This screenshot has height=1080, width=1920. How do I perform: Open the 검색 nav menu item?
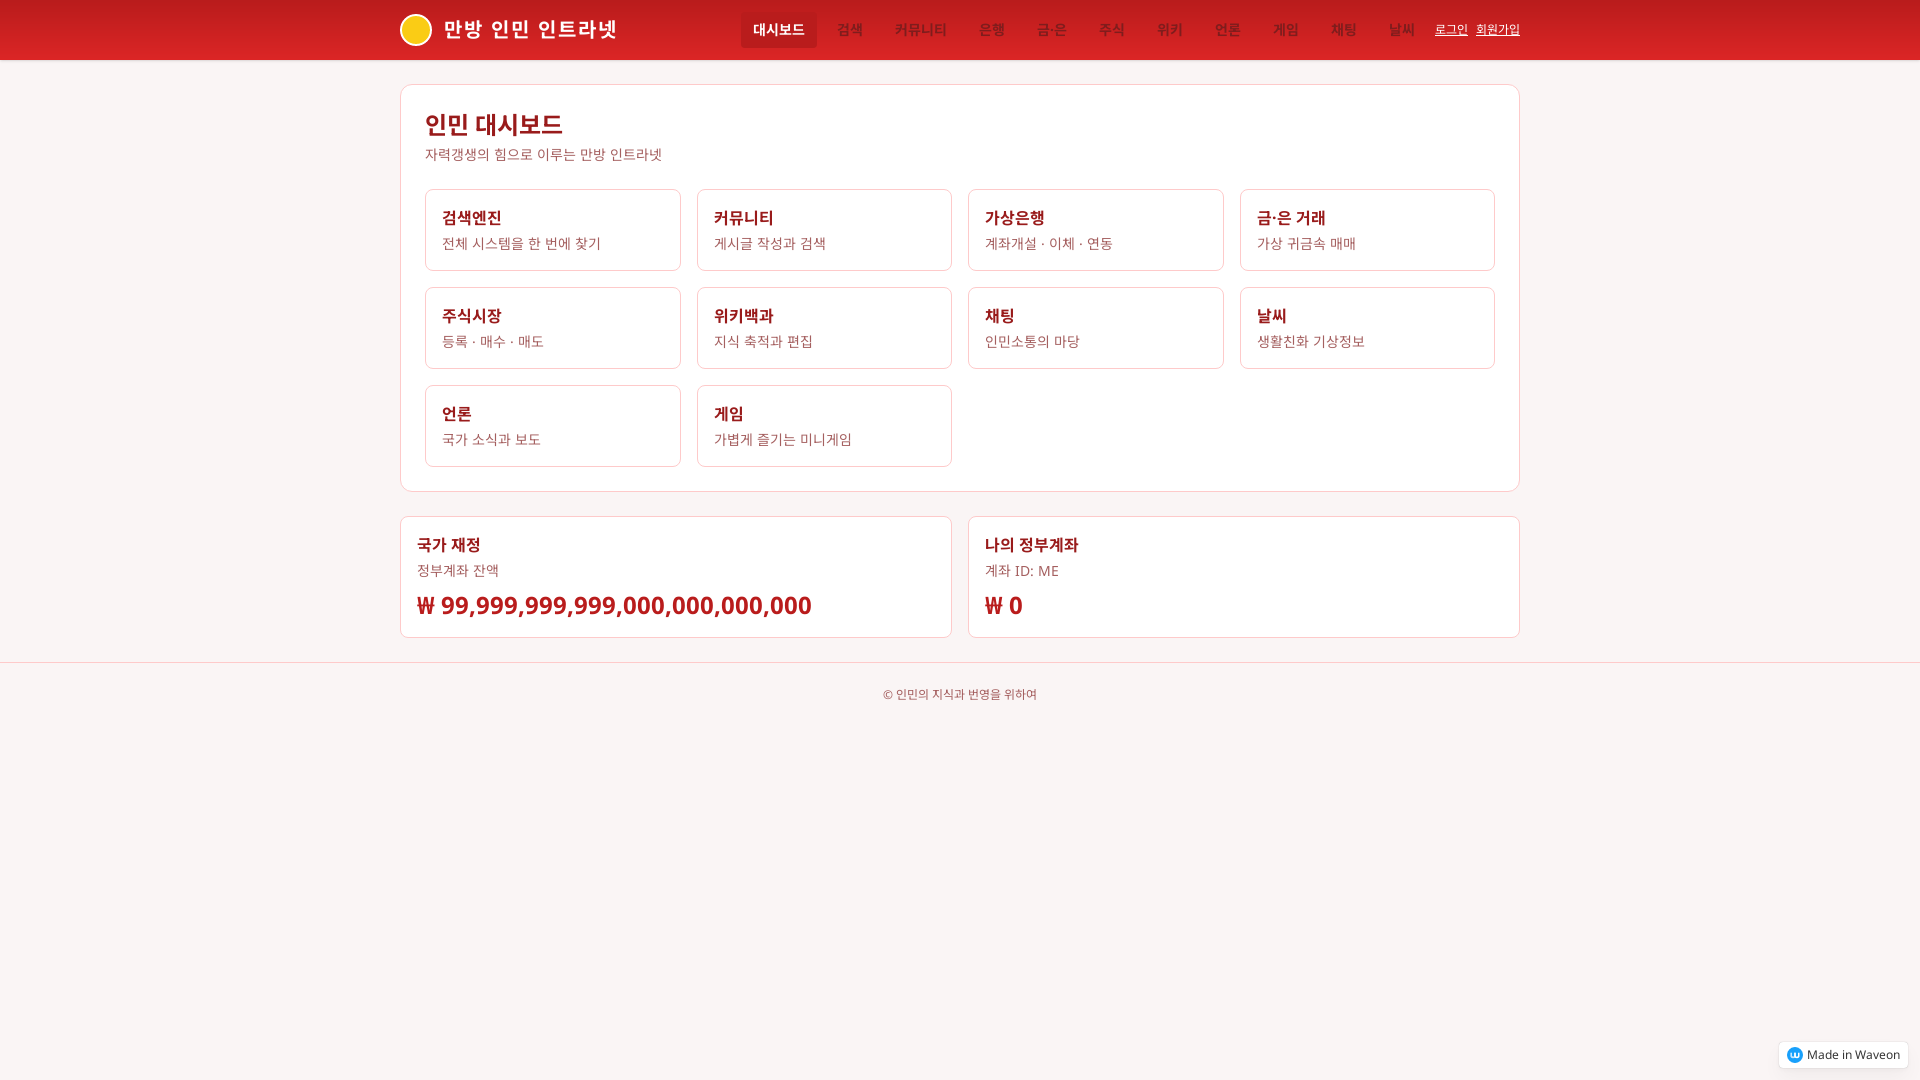pos(849,30)
